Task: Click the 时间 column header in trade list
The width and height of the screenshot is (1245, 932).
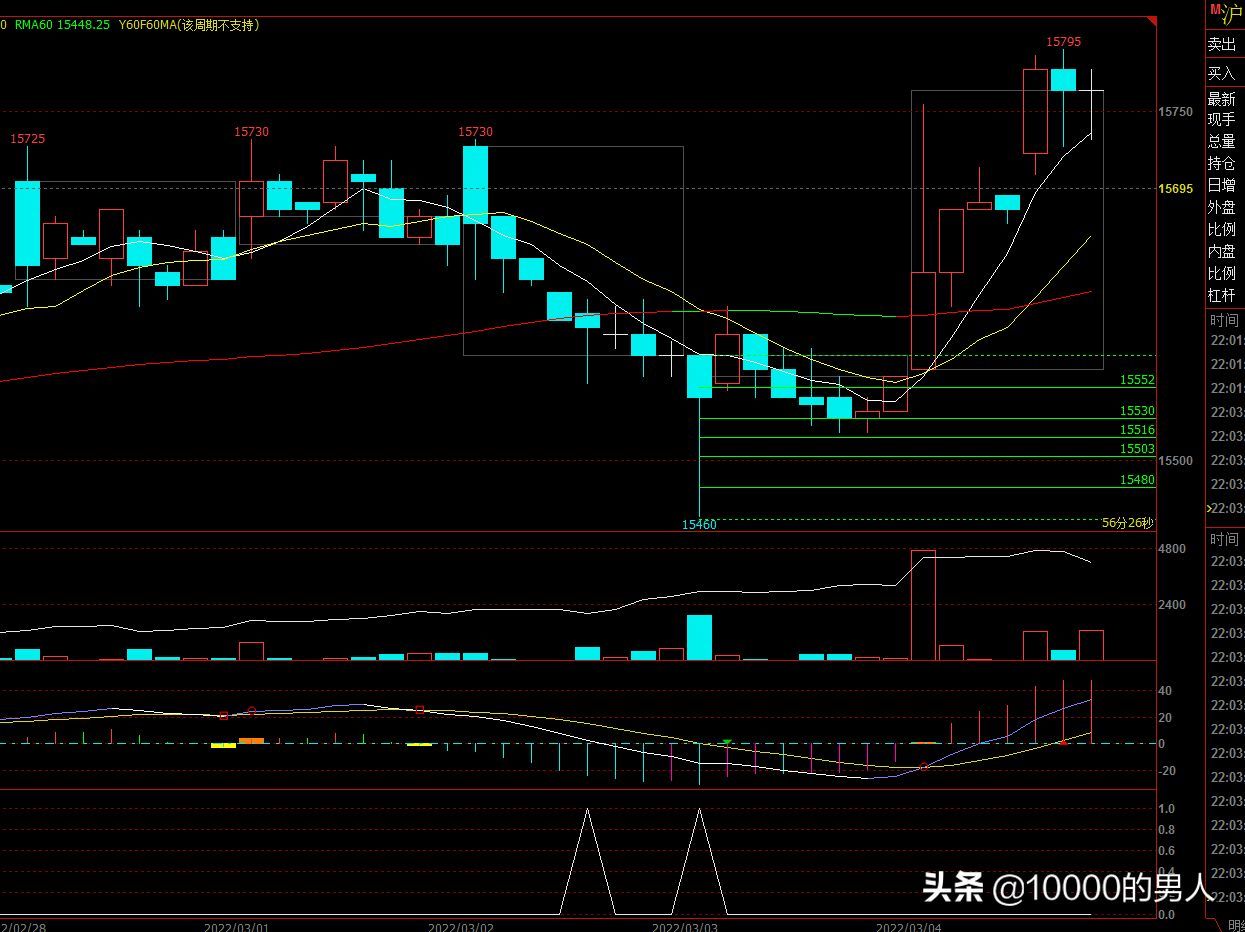Action: coord(1223,320)
